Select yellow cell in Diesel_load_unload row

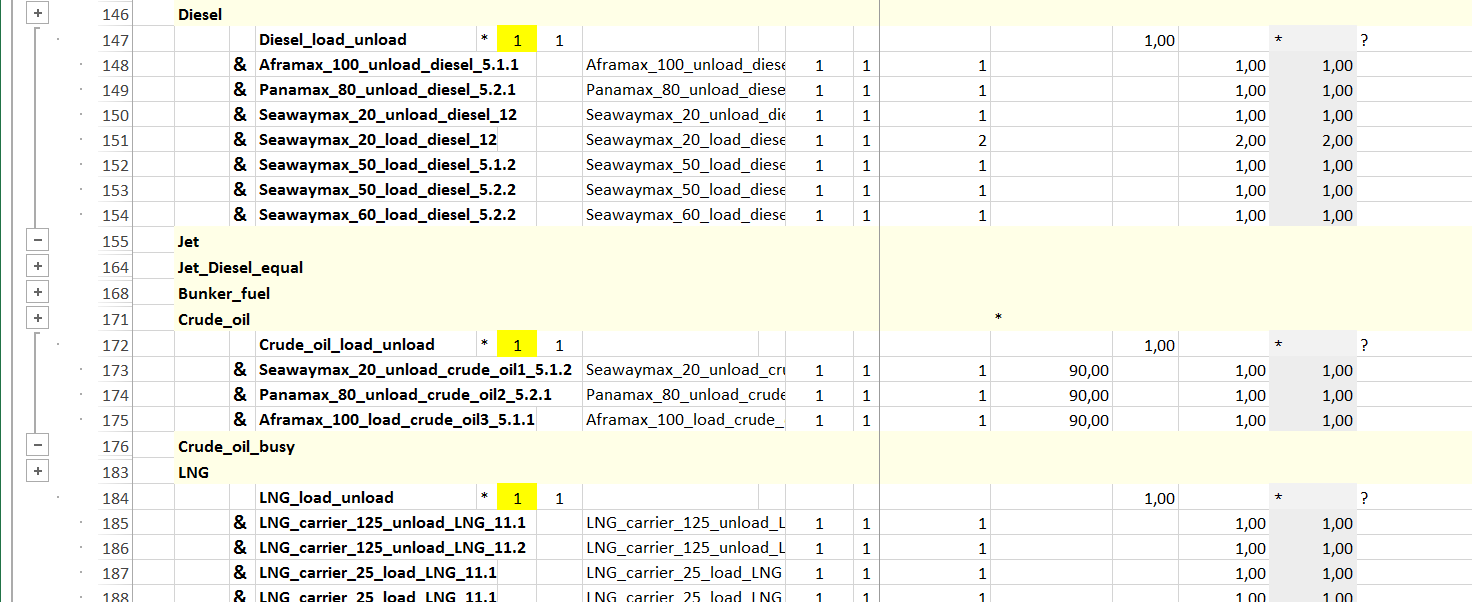(x=517, y=40)
